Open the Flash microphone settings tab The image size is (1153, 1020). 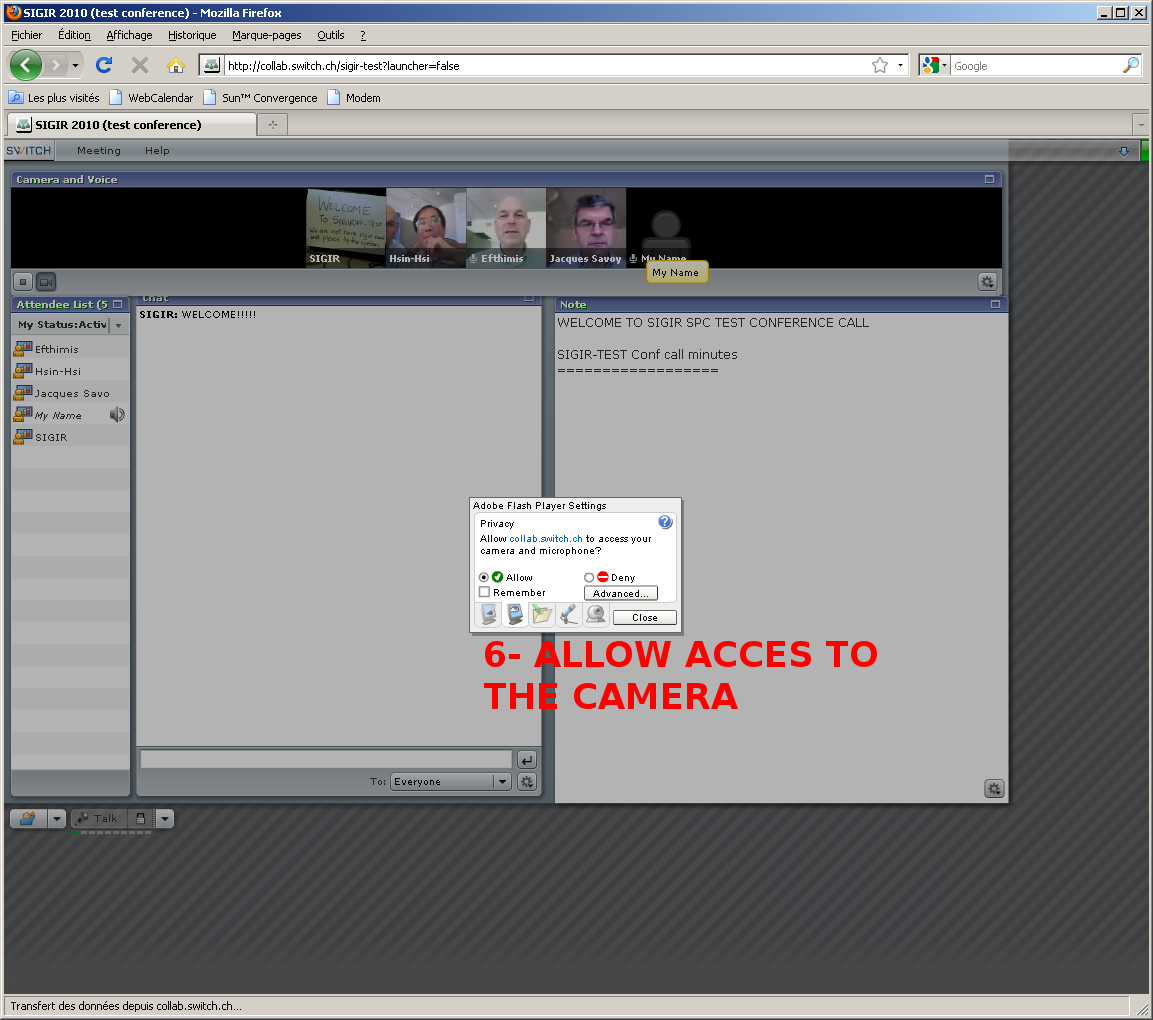(569, 615)
